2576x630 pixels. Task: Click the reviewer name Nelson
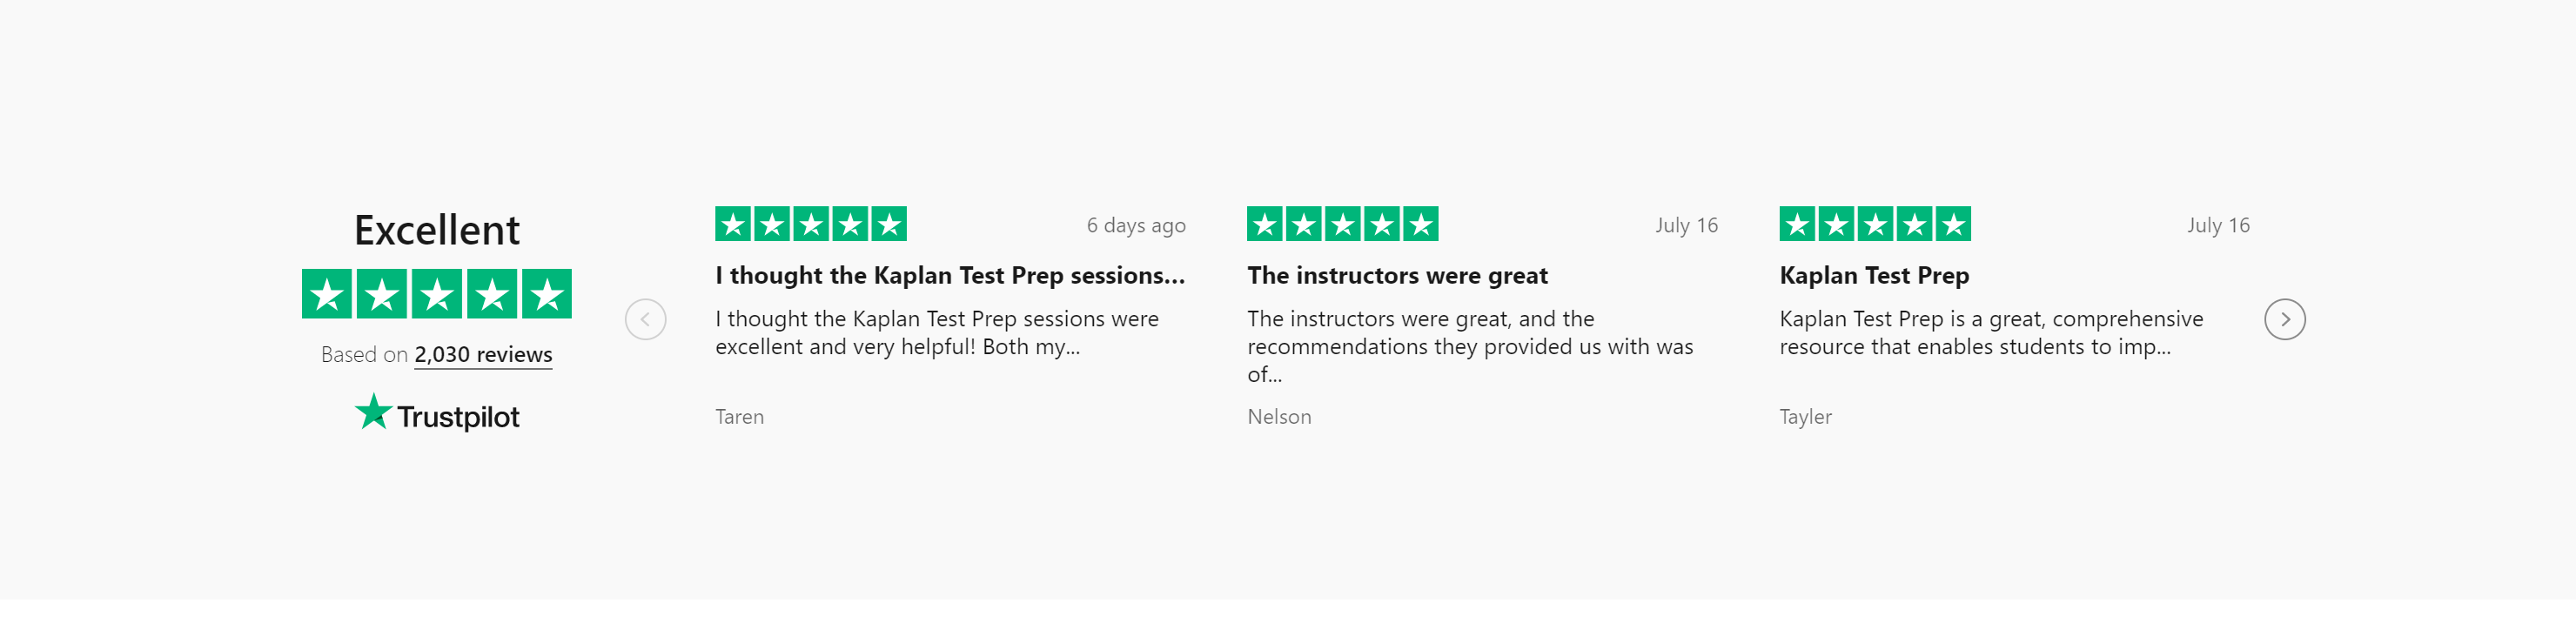pyautogui.click(x=1279, y=417)
